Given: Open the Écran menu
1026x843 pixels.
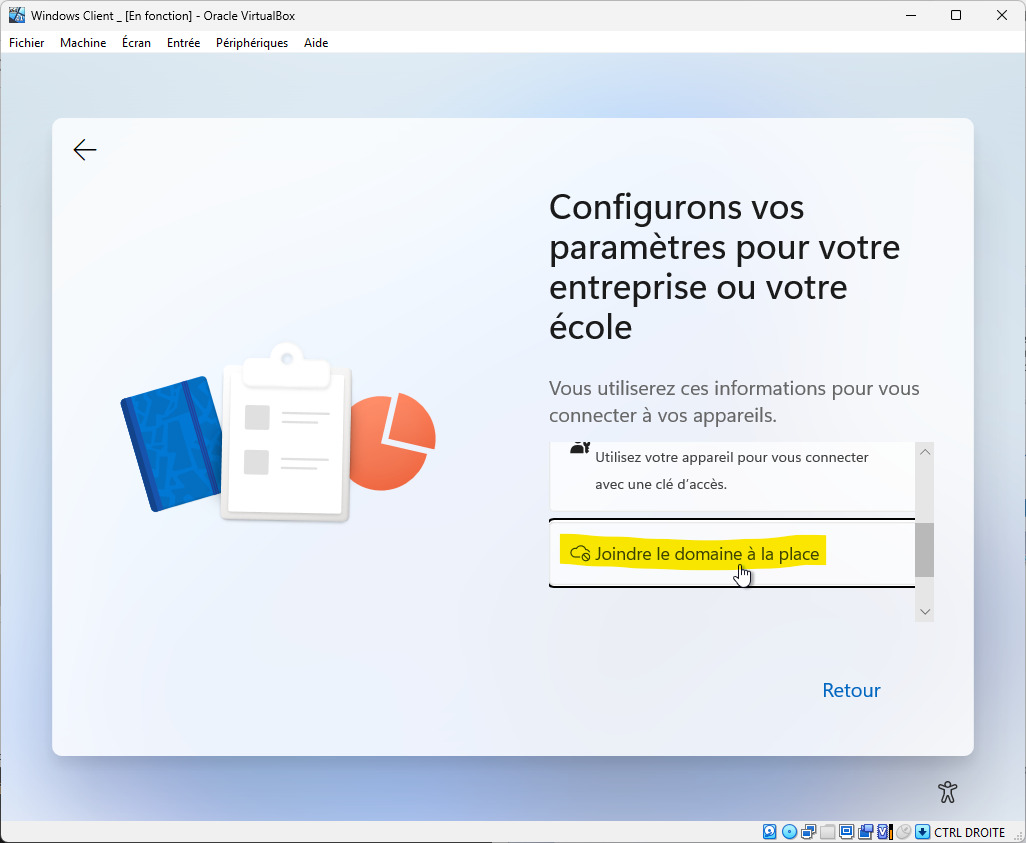Looking at the screenshot, I should pyautogui.click(x=136, y=43).
